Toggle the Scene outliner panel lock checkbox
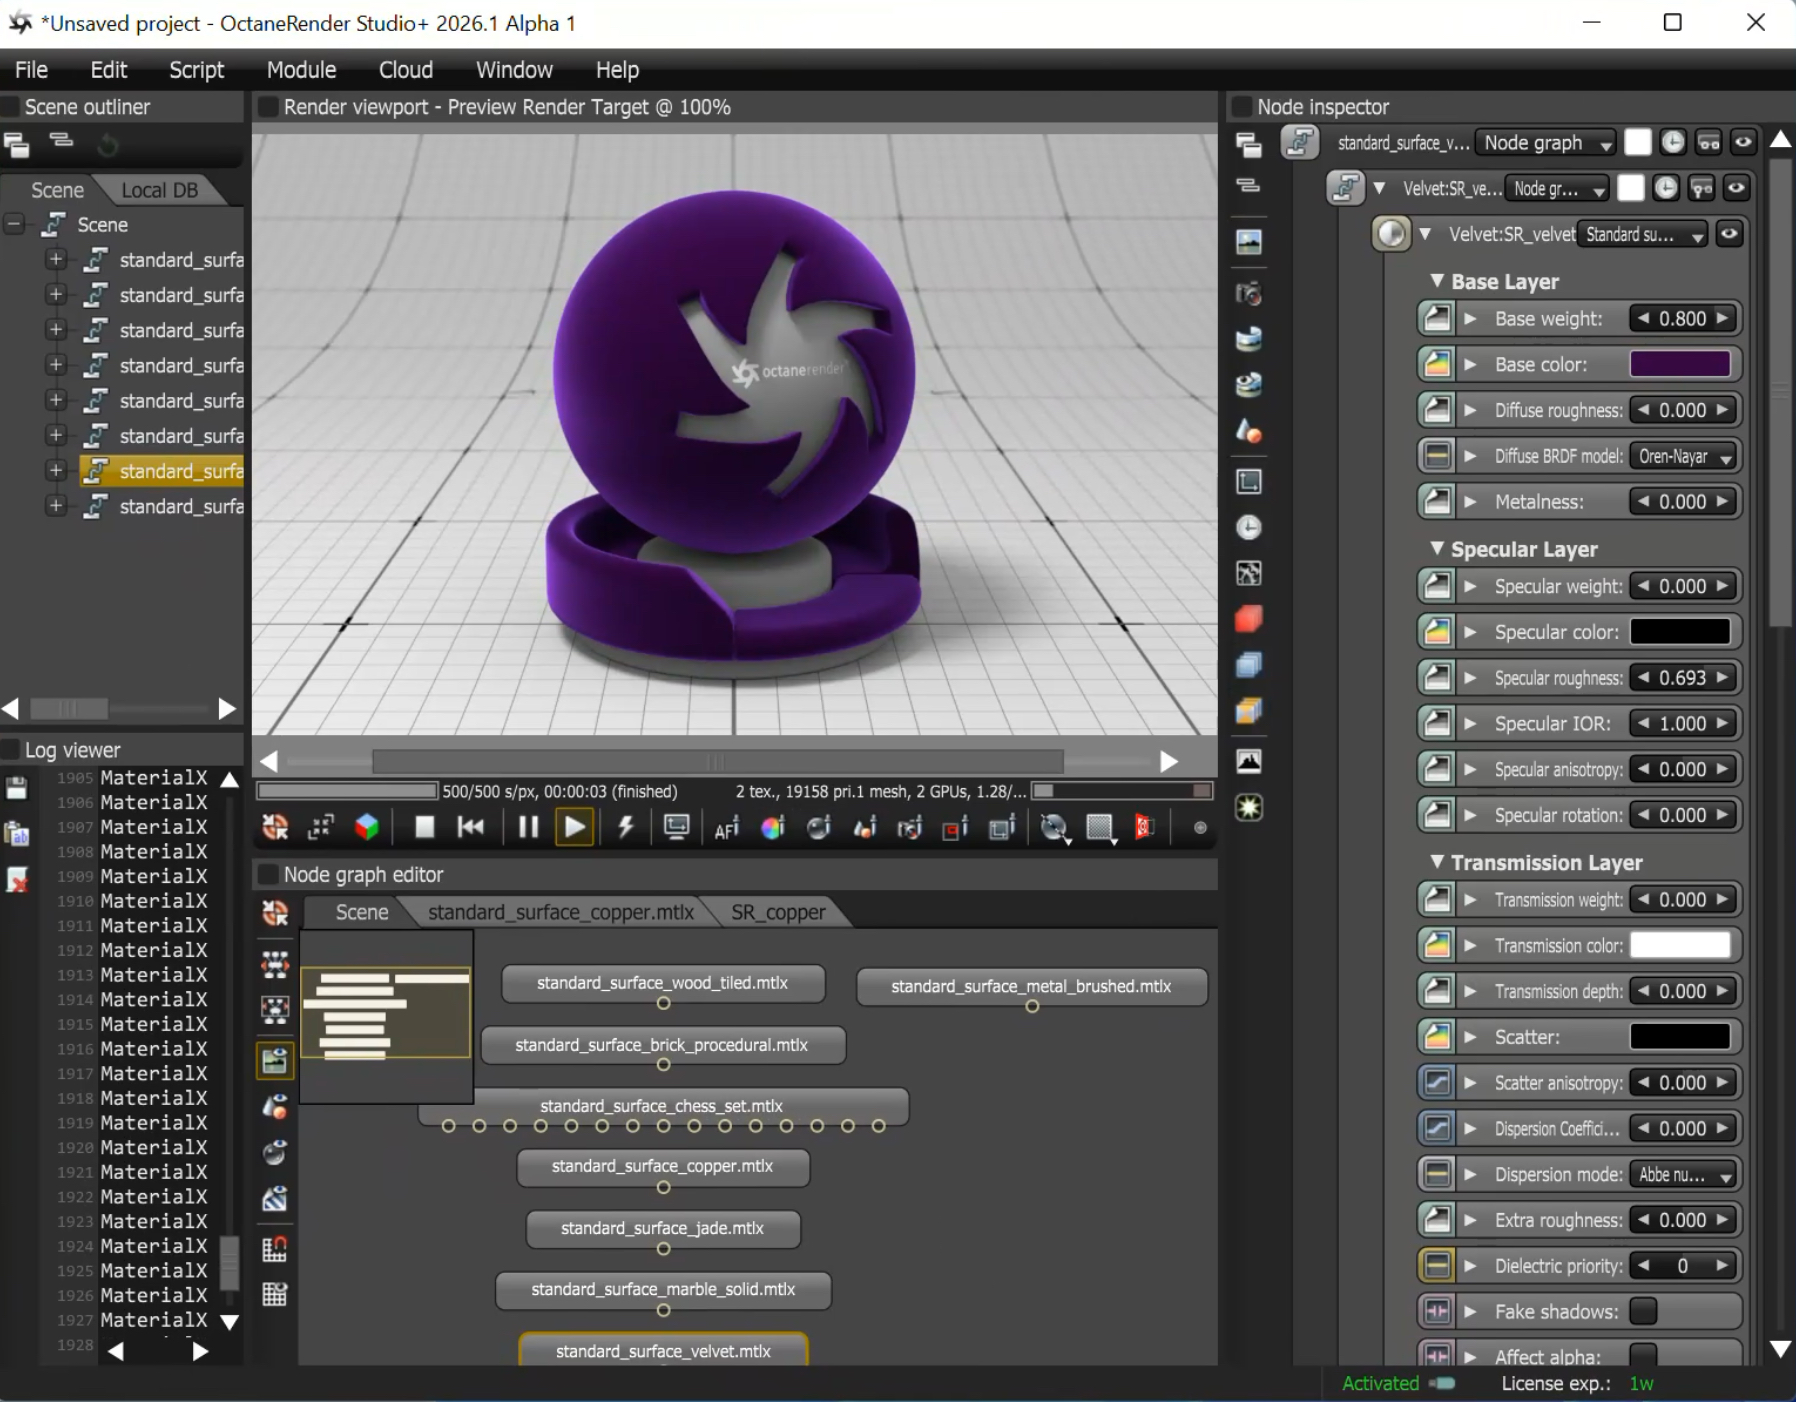This screenshot has height=1402, width=1796. click(11, 107)
